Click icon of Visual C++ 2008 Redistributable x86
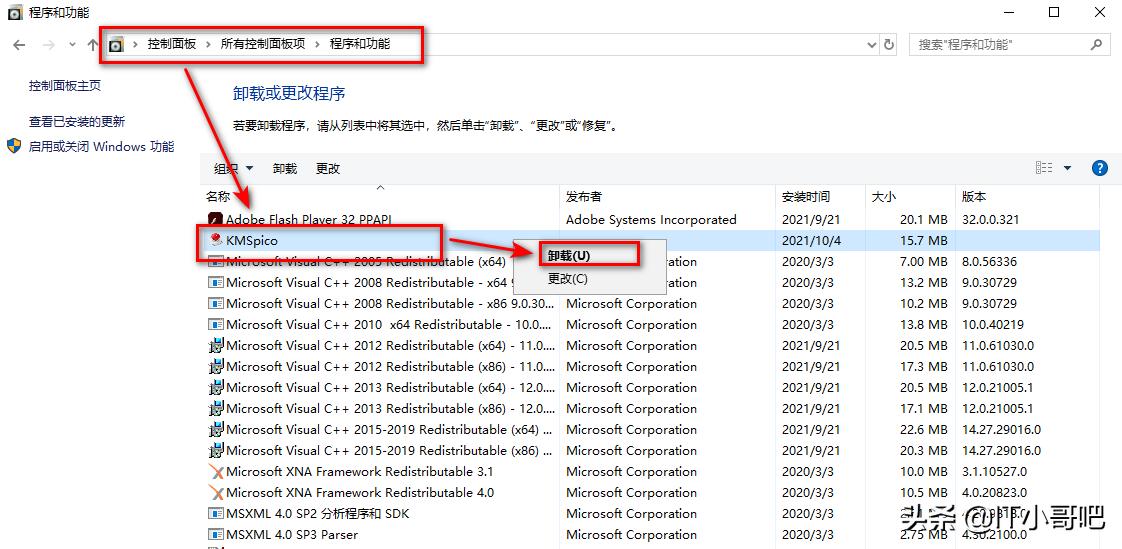The image size is (1122, 549). pyautogui.click(x=215, y=303)
